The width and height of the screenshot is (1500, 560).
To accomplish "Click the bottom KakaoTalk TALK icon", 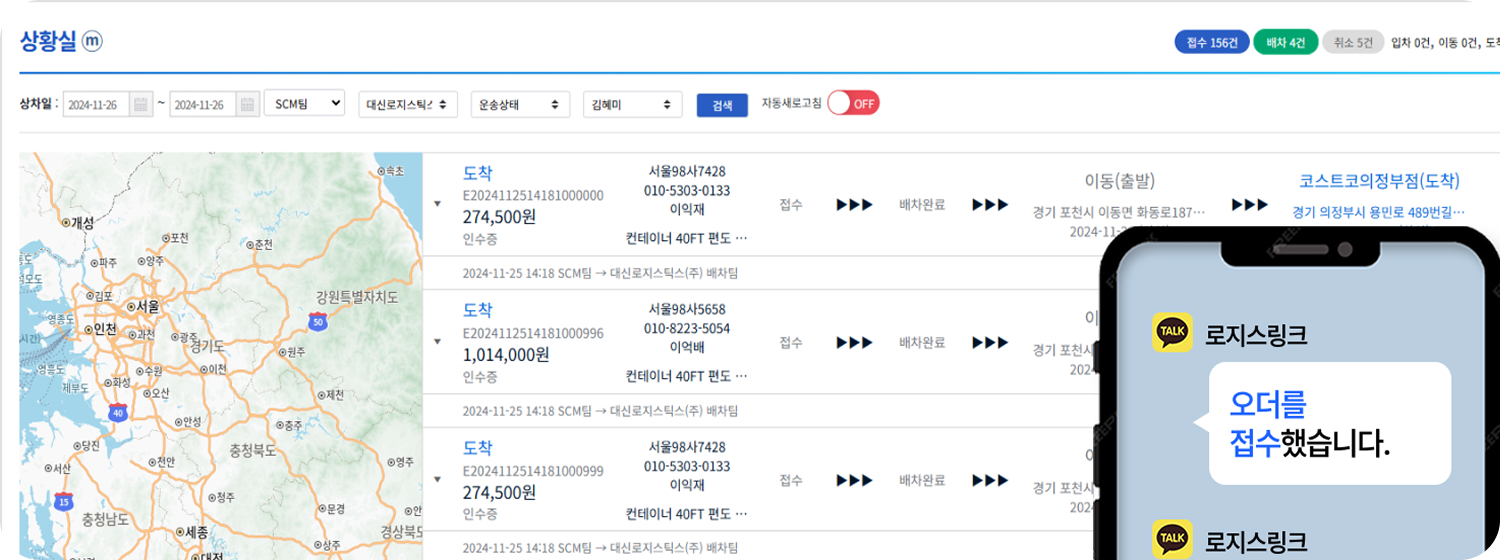I will pyautogui.click(x=1172, y=540).
